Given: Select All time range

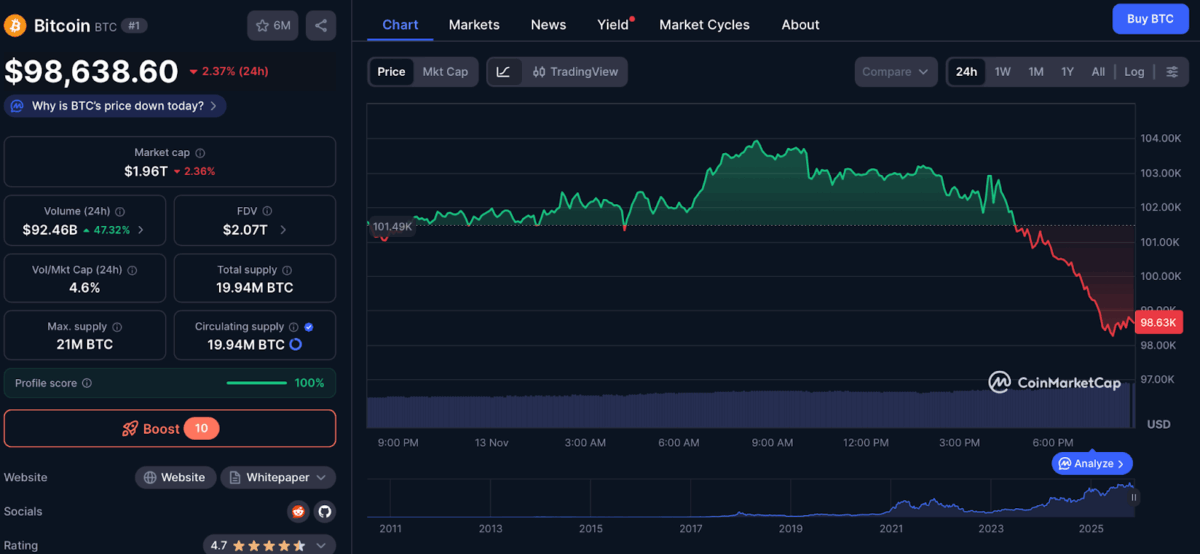Looking at the screenshot, I should [x=1098, y=72].
